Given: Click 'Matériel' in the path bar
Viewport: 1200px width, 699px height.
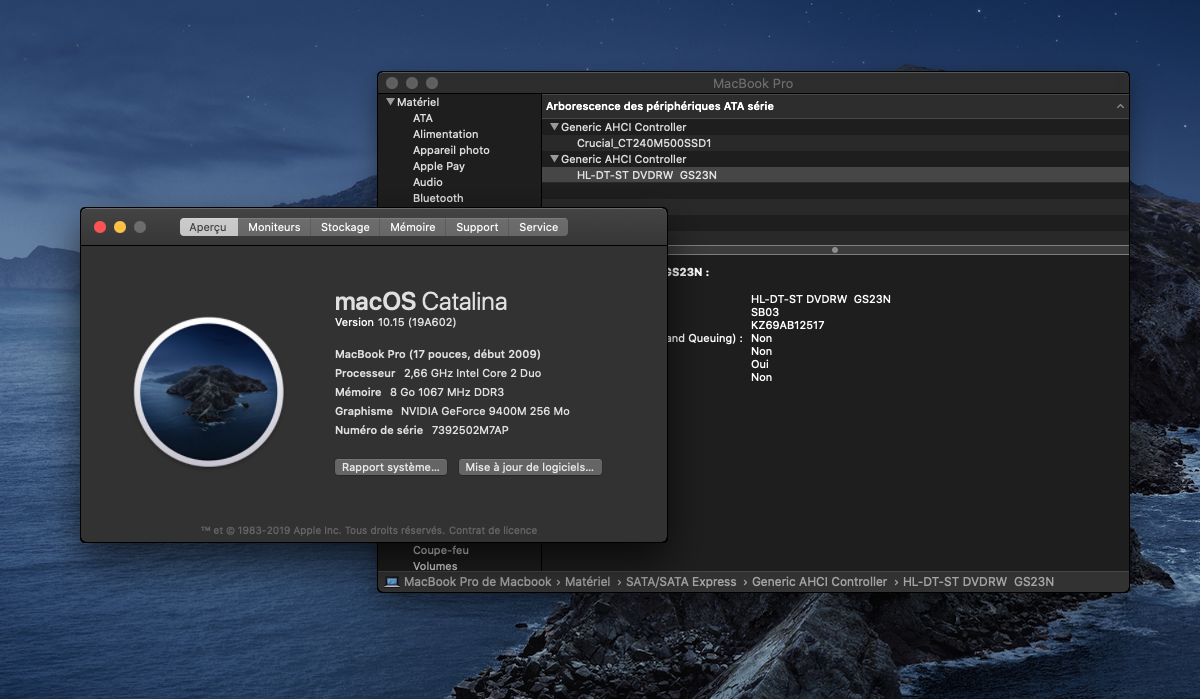Looking at the screenshot, I should coord(588,582).
